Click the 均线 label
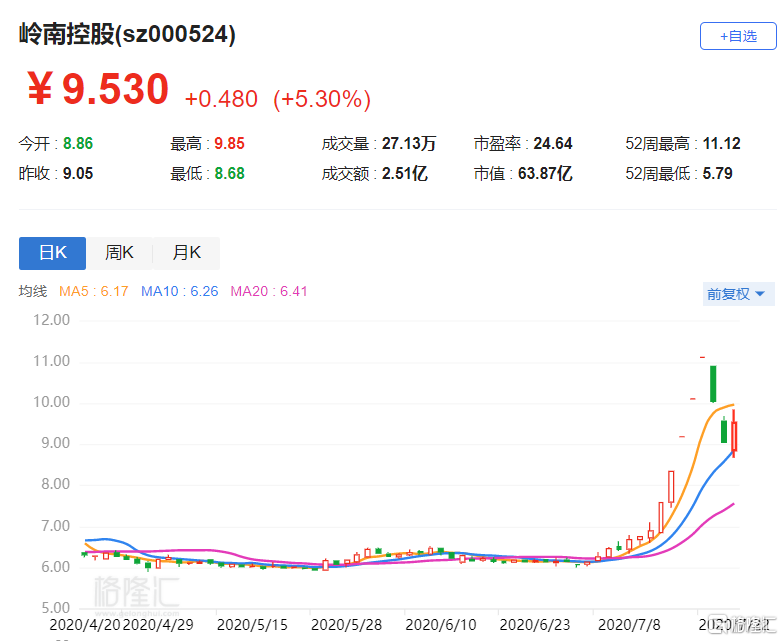Image resolution: width=783 pixels, height=641 pixels. point(33,291)
